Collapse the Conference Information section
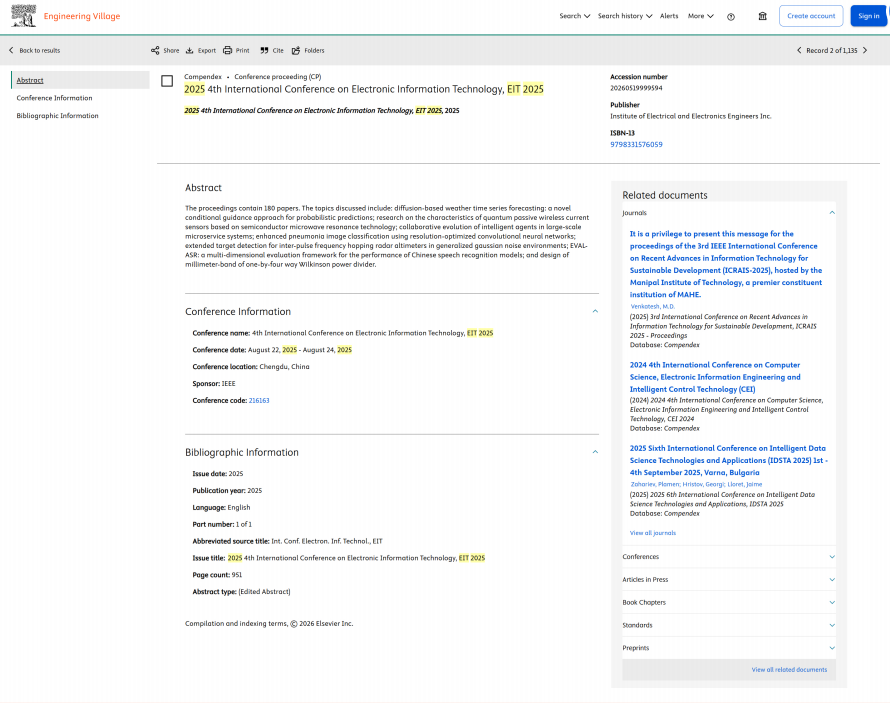 point(595,311)
